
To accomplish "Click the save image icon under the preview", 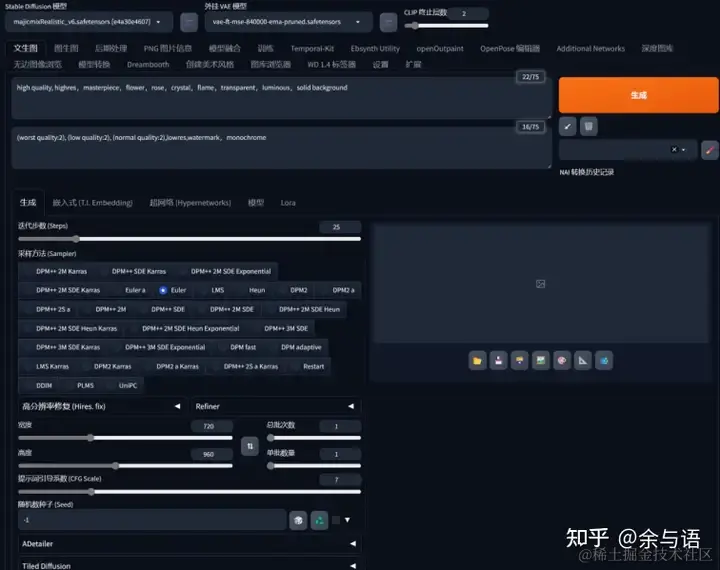I will pyautogui.click(x=499, y=361).
